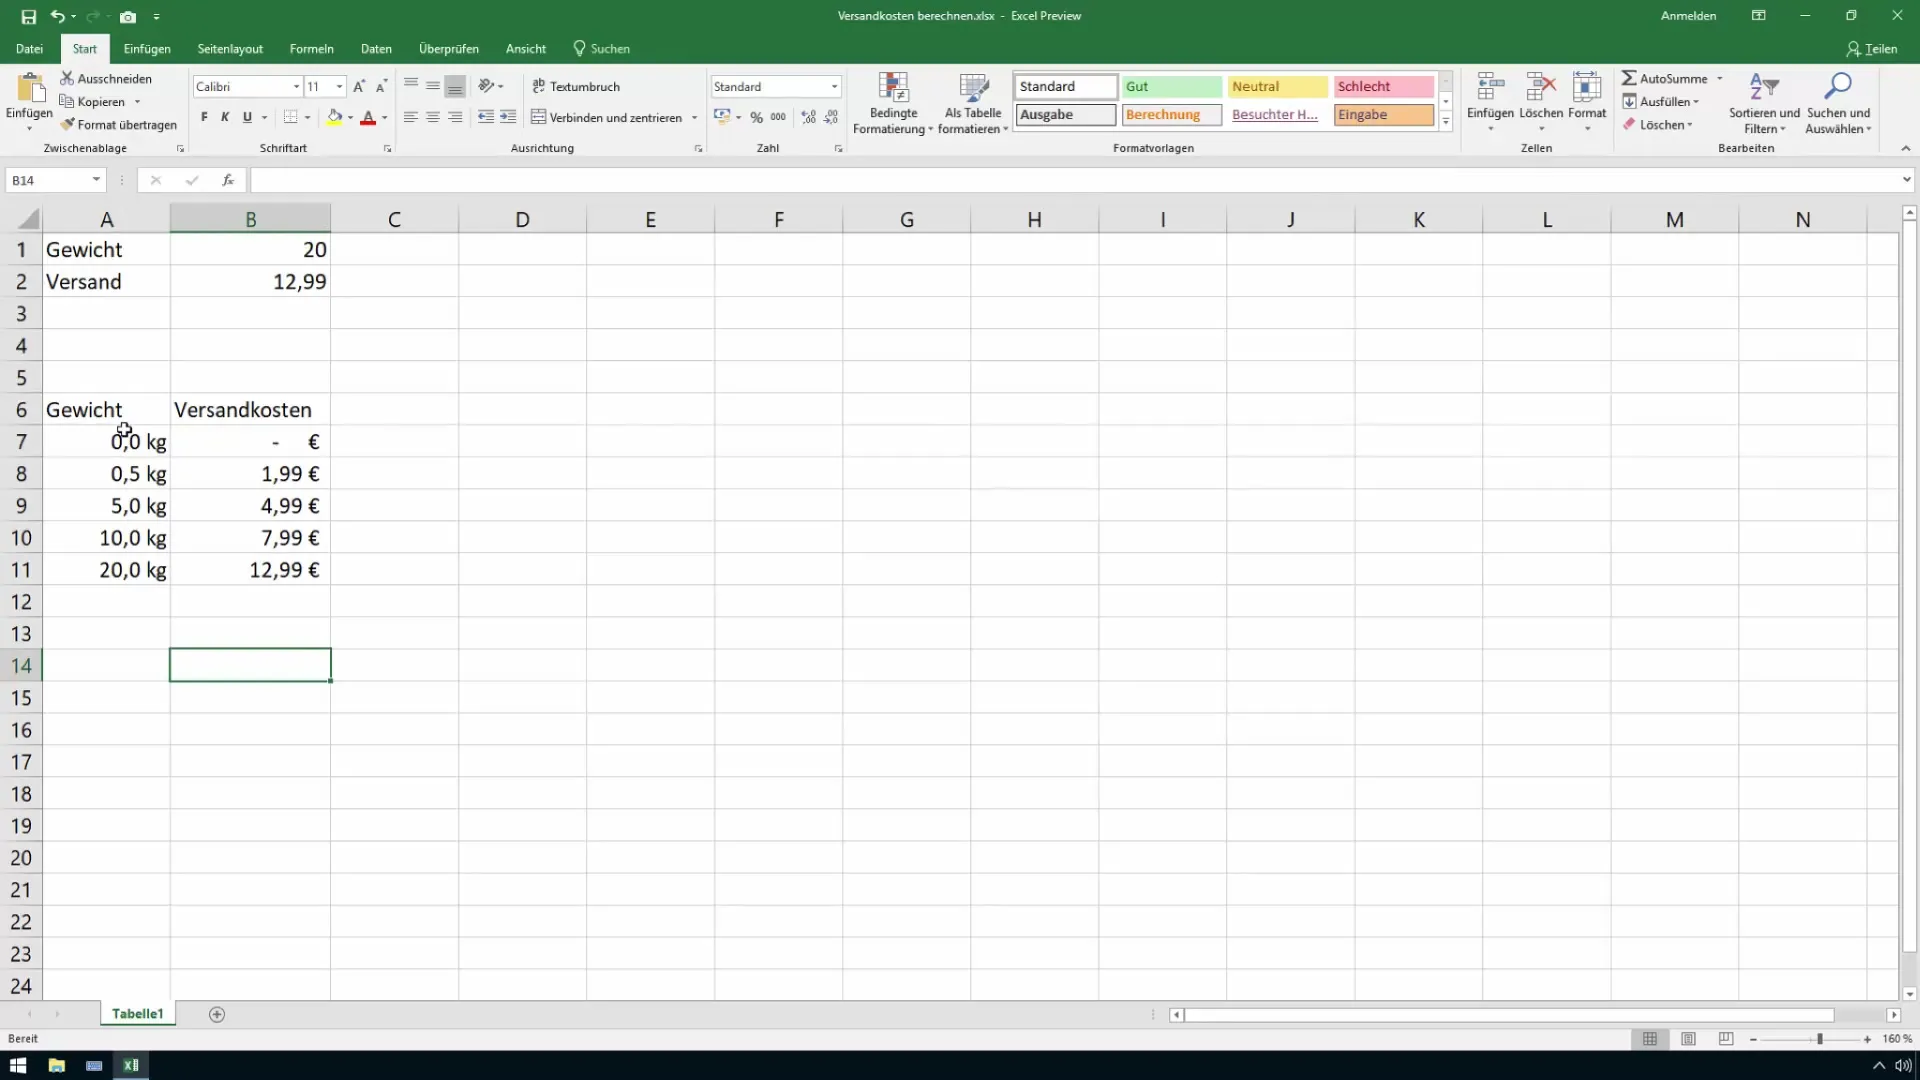Screen dimensions: 1920x1080
Task: Click the red font color A
Action: 368,117
